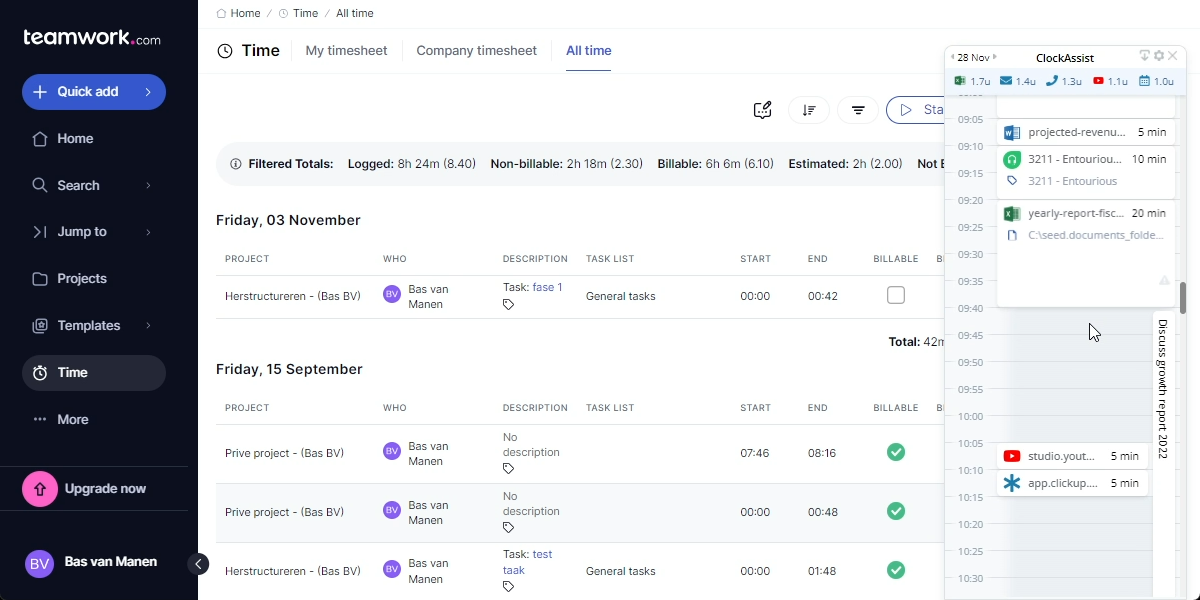Click the Filtered Totals info icon

[x=236, y=164]
